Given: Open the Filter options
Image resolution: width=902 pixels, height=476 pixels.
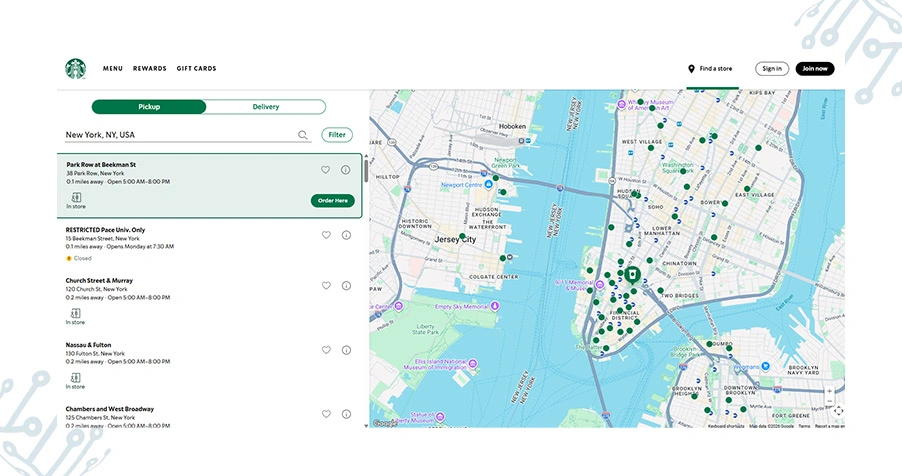Looking at the screenshot, I should [x=337, y=135].
